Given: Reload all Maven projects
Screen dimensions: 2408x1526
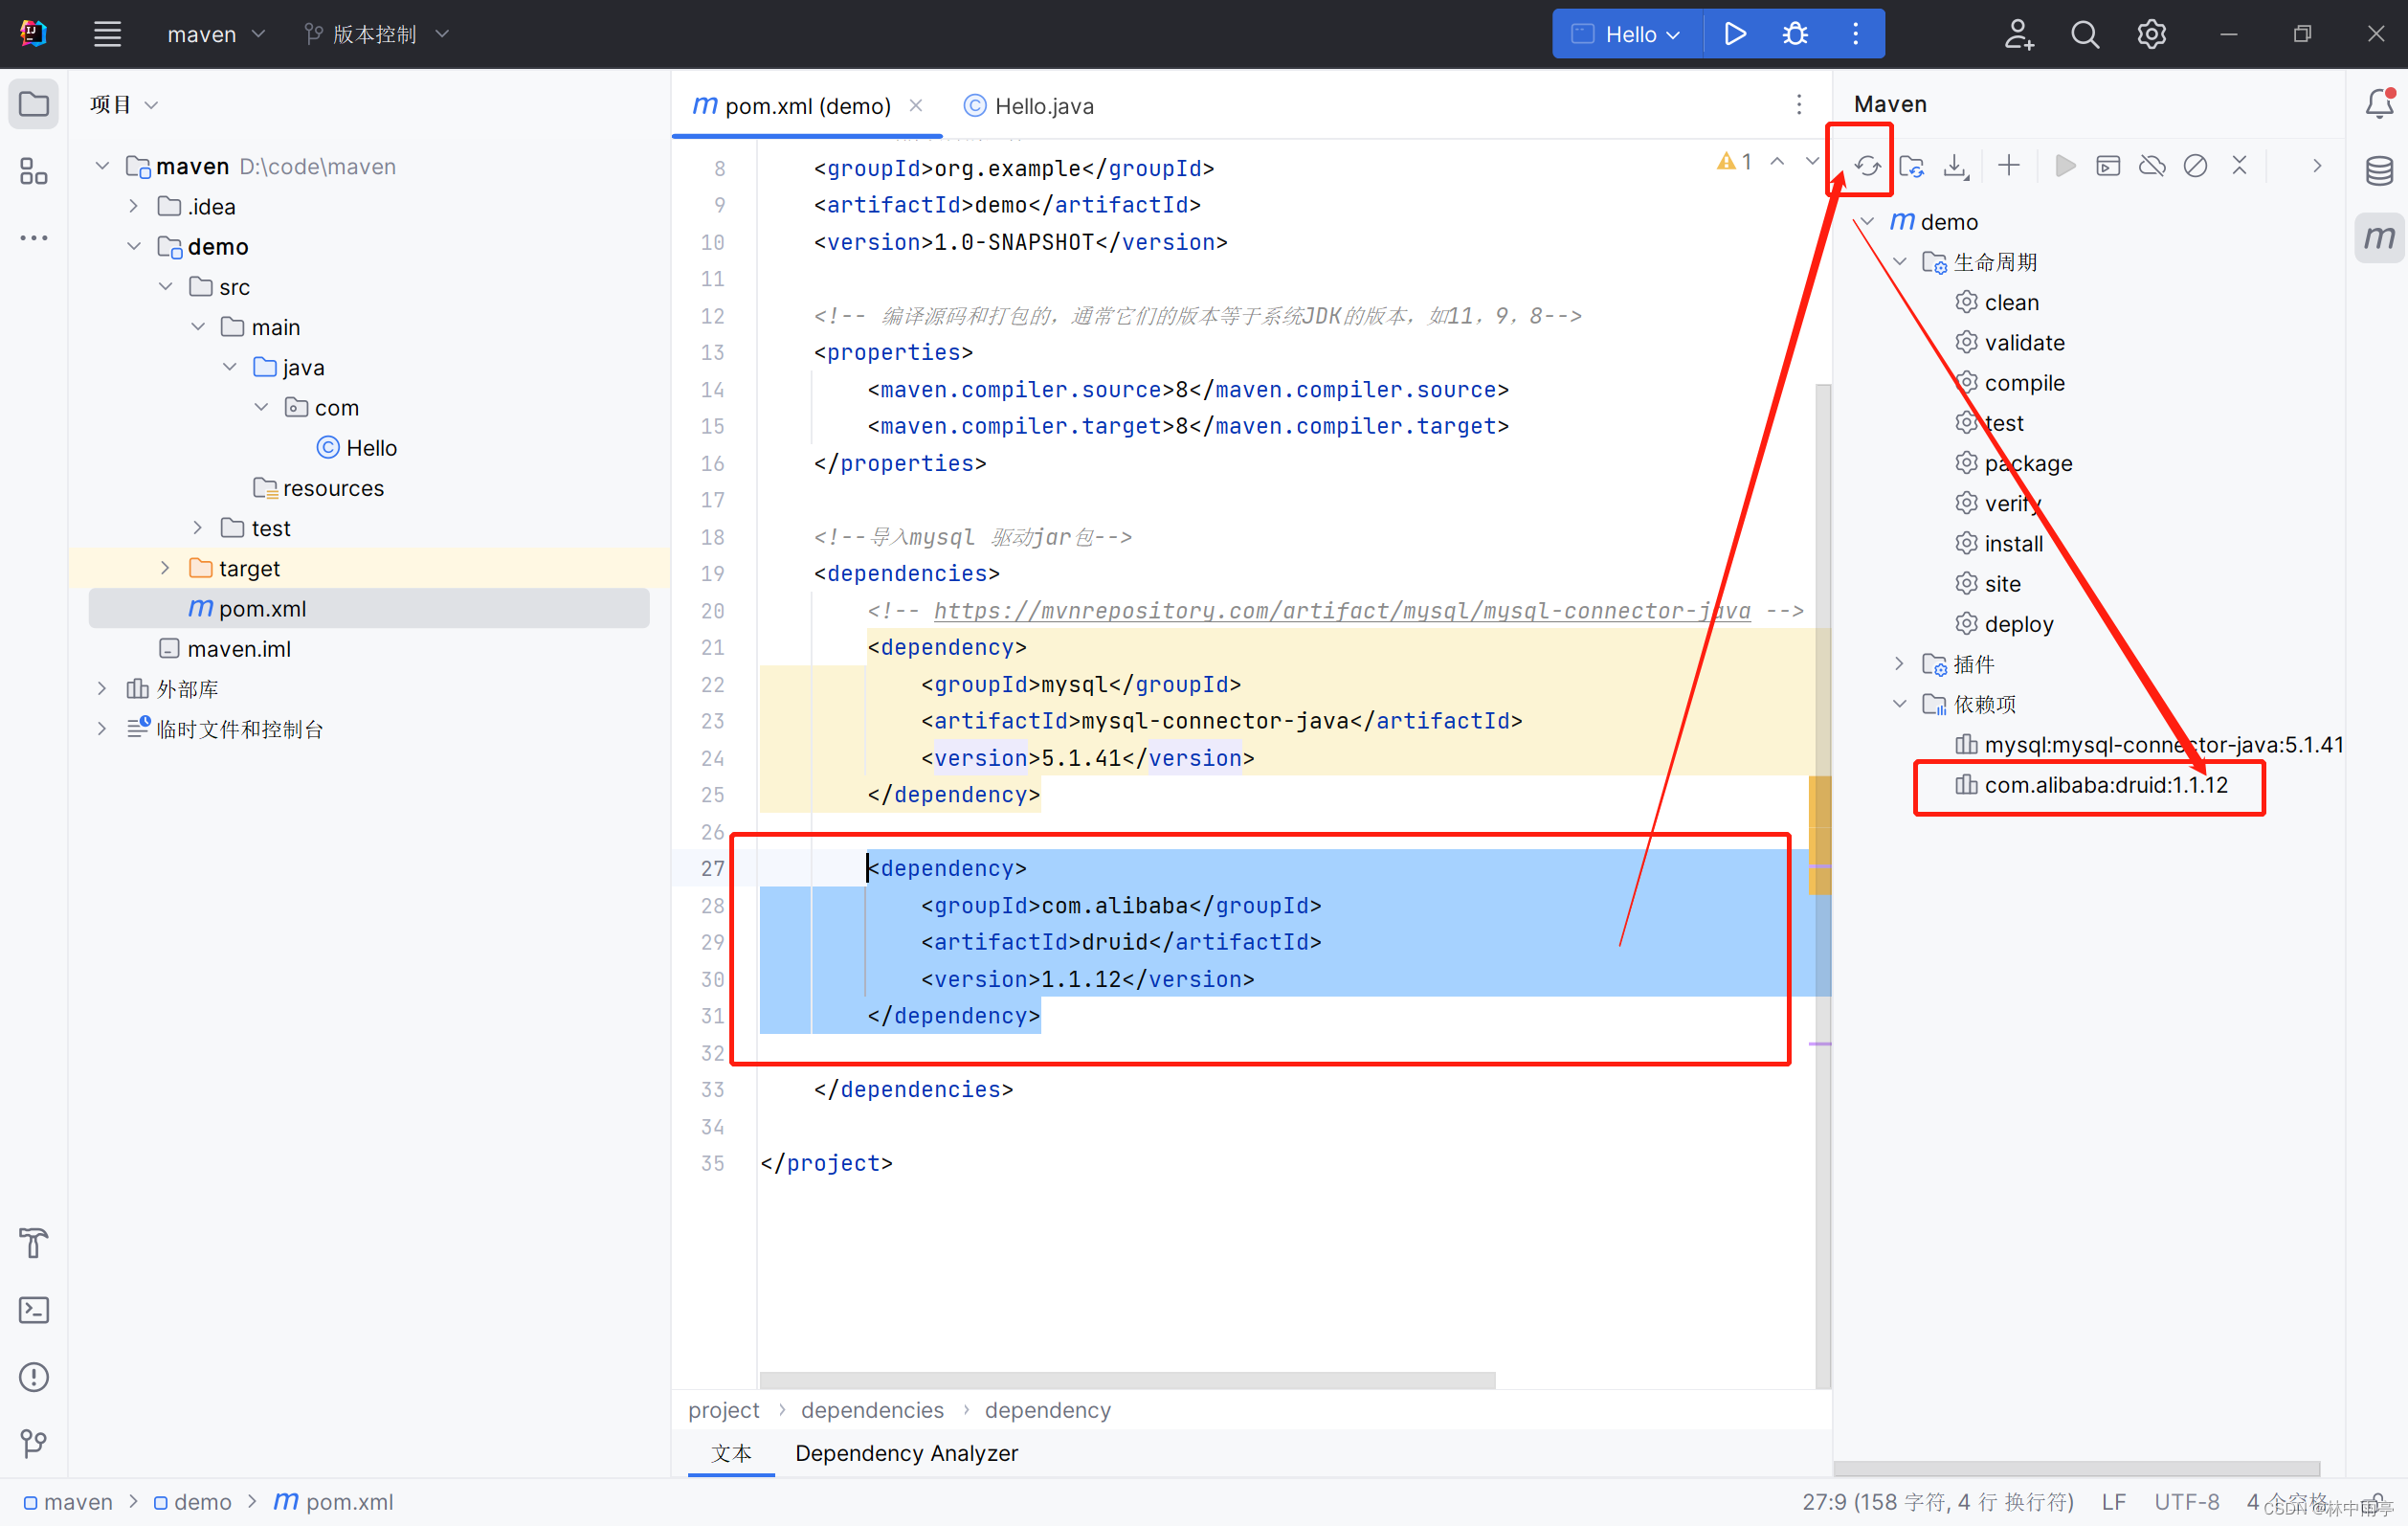Looking at the screenshot, I should (1867, 166).
